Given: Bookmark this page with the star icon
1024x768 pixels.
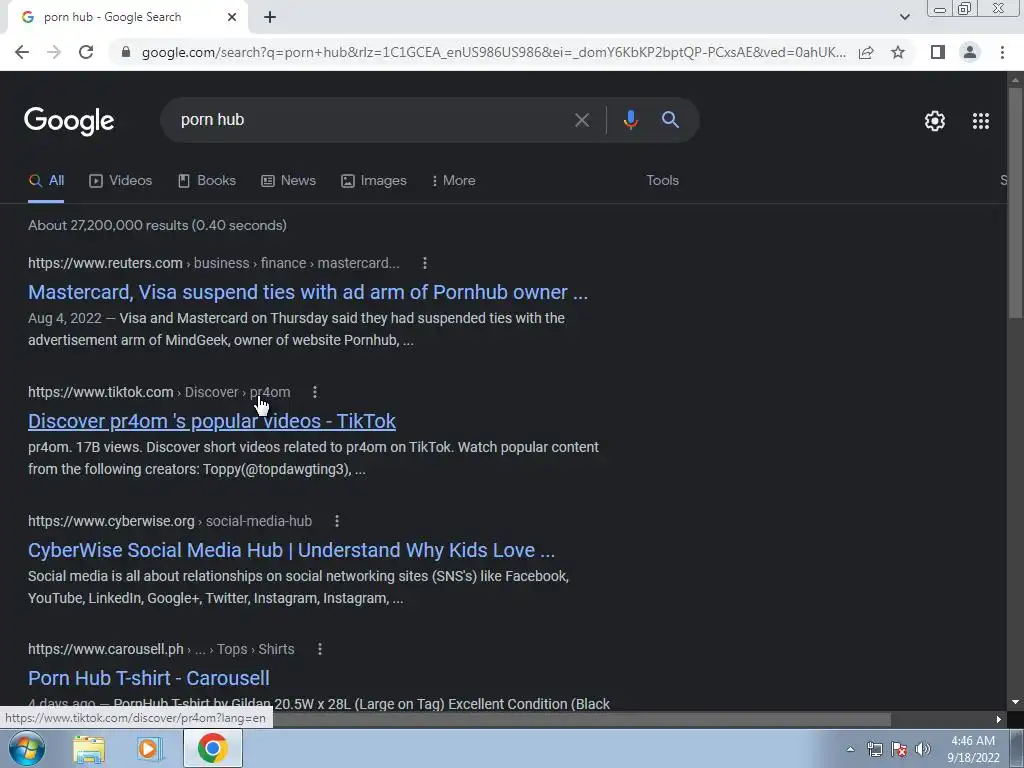Looking at the screenshot, I should (x=898, y=52).
